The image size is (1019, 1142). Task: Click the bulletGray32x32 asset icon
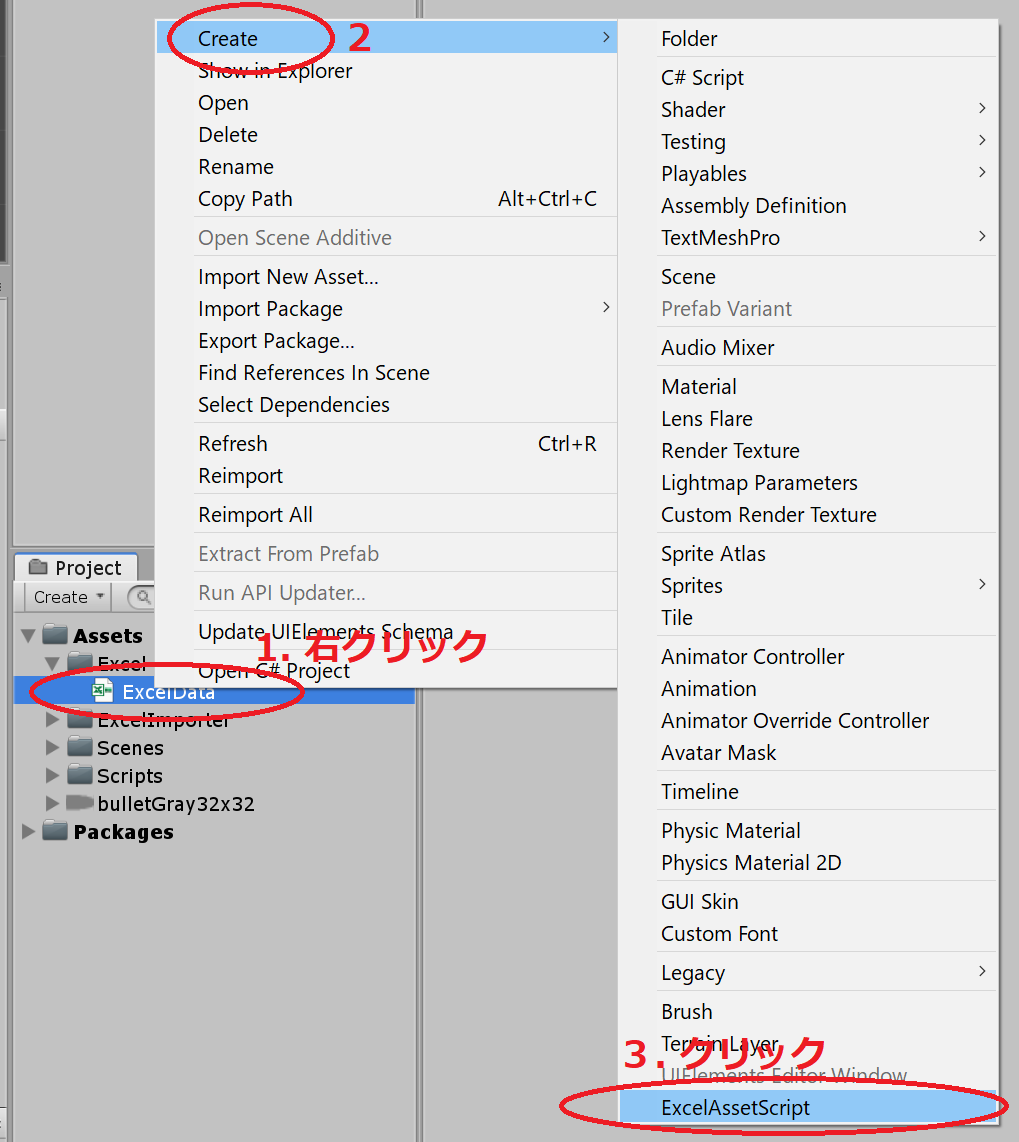coord(80,803)
